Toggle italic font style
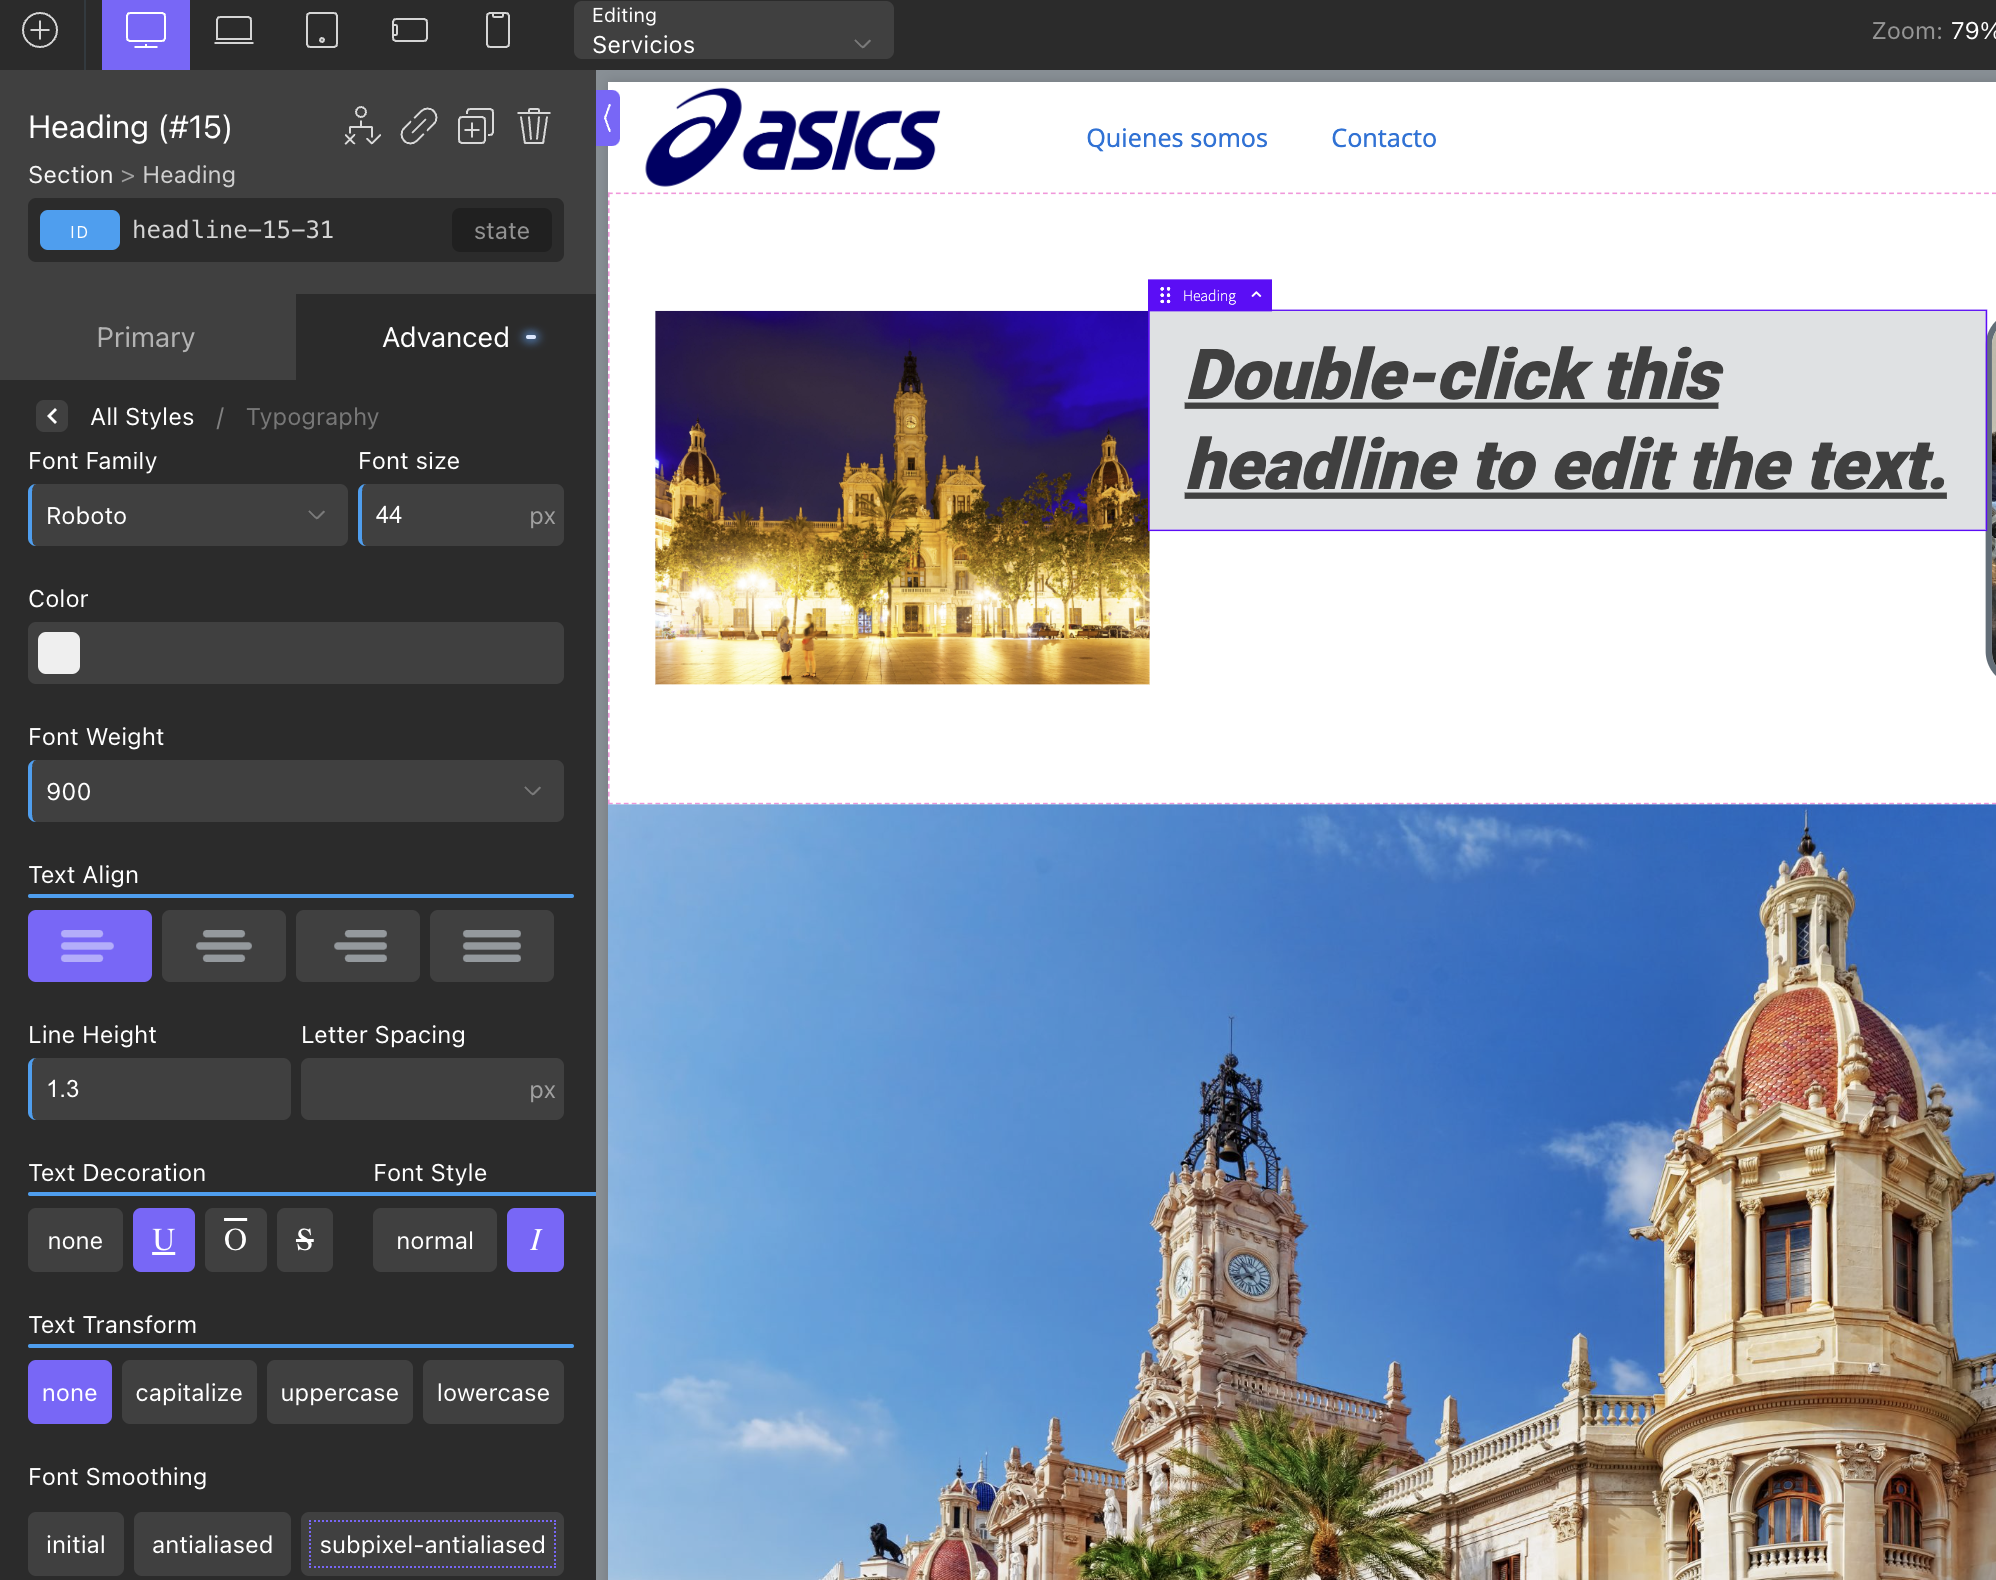Screen dimensions: 1996x1580 coord(535,1240)
